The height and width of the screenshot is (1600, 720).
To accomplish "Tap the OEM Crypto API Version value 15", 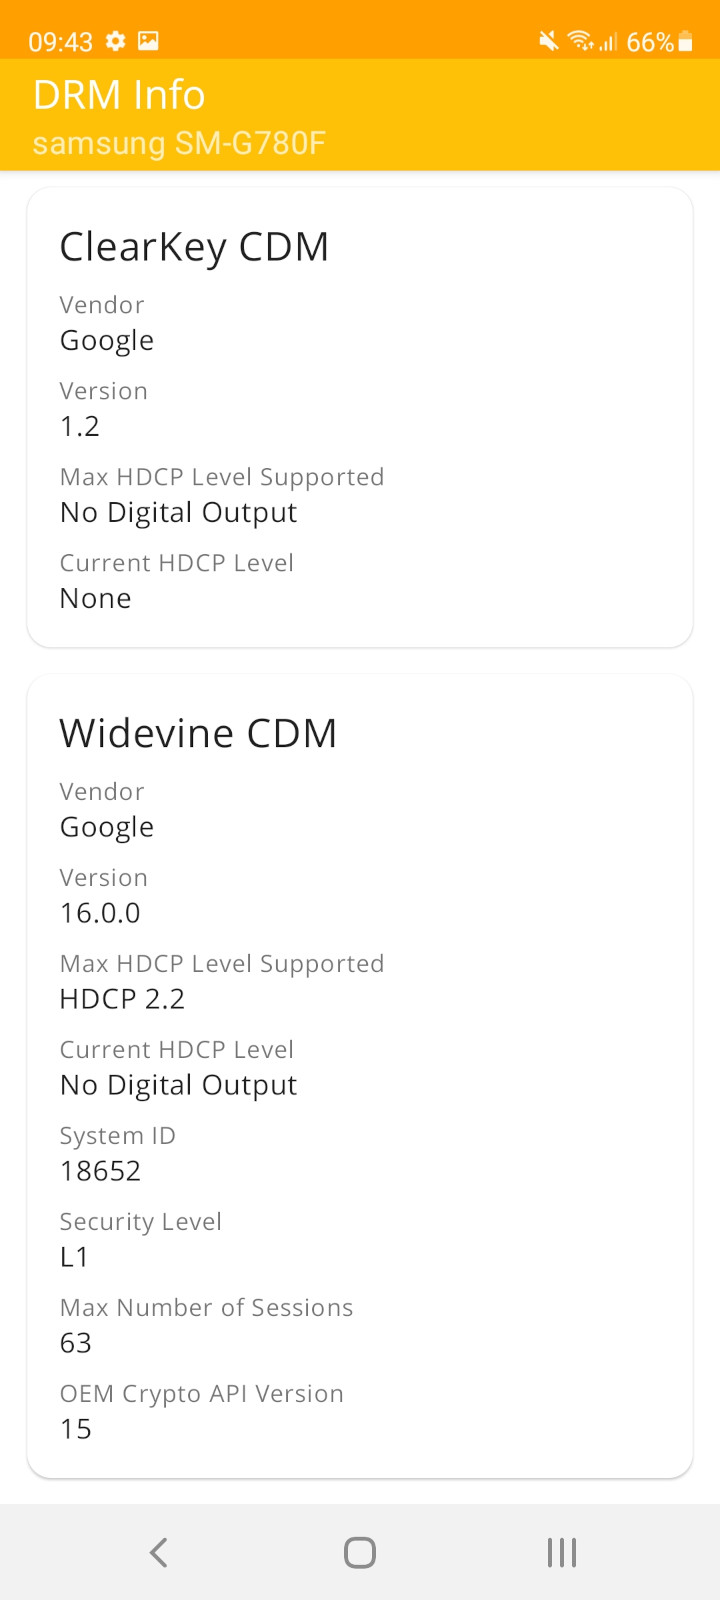I will 76,1429.
